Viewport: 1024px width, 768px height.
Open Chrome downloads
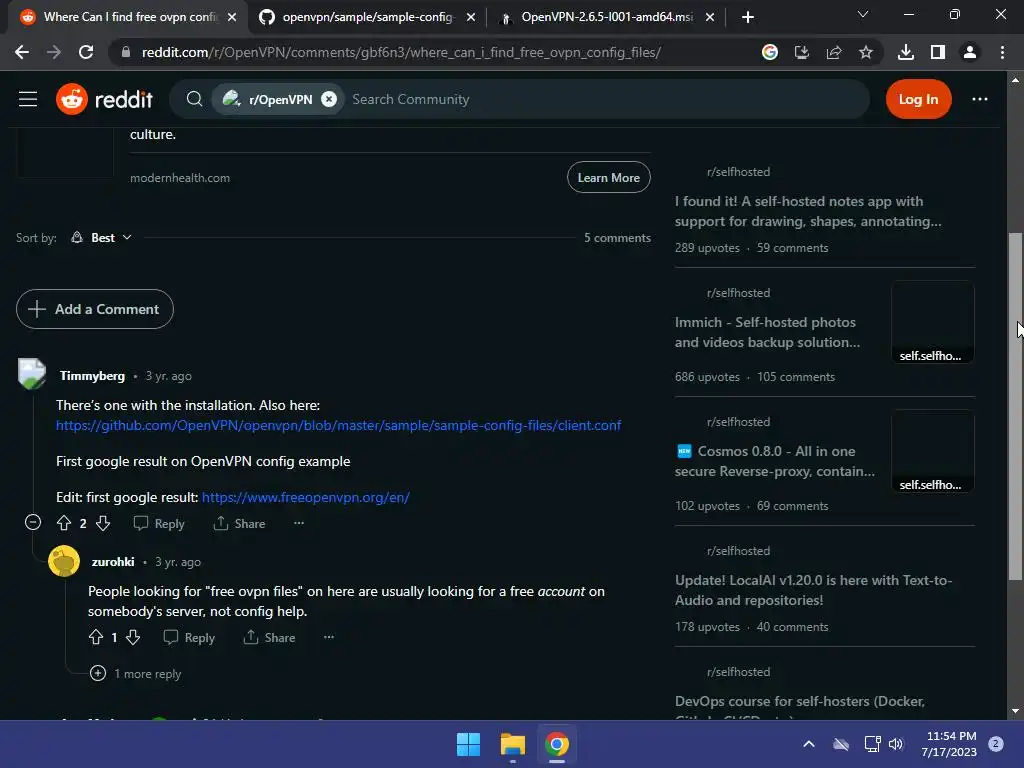pos(906,52)
